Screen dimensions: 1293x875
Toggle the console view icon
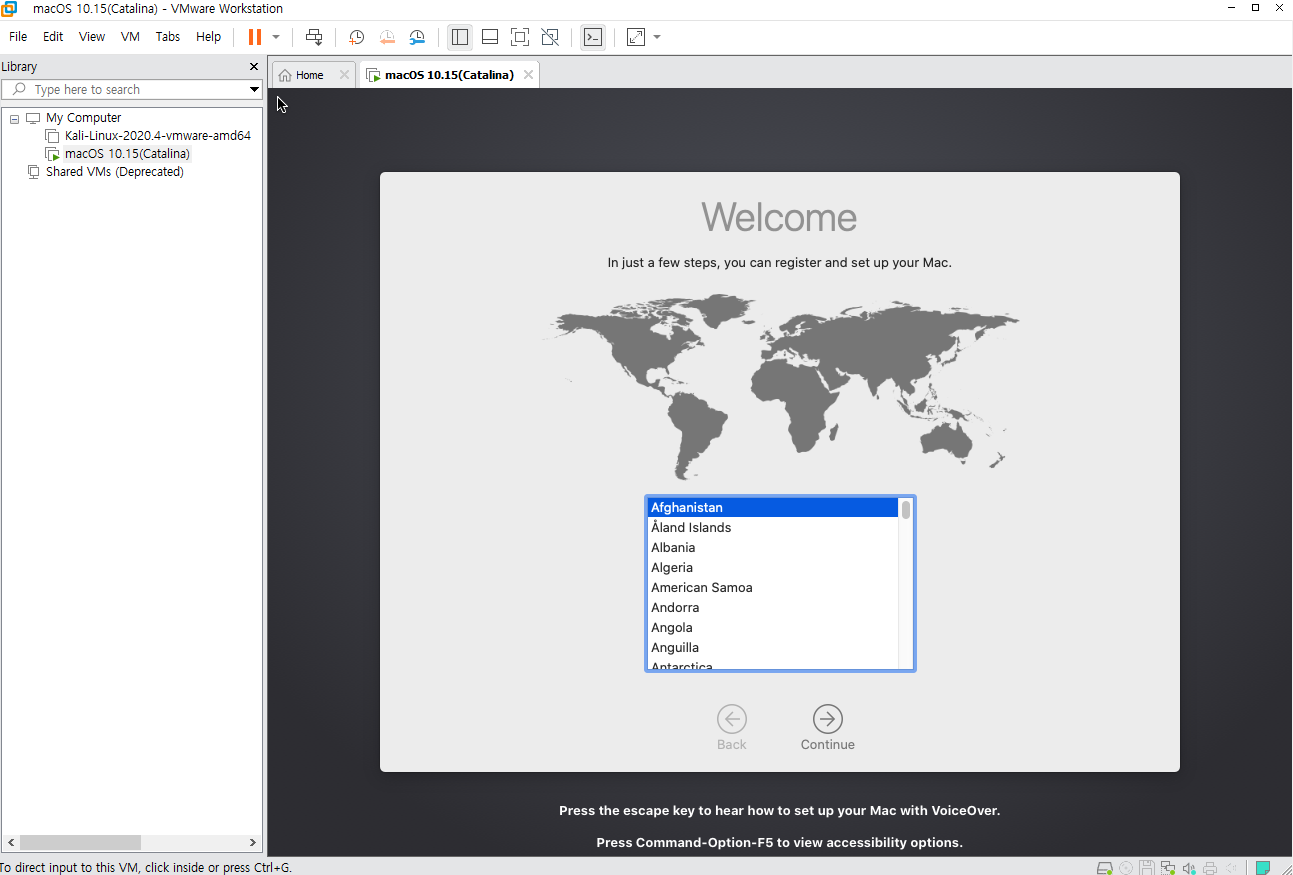pyautogui.click(x=593, y=37)
